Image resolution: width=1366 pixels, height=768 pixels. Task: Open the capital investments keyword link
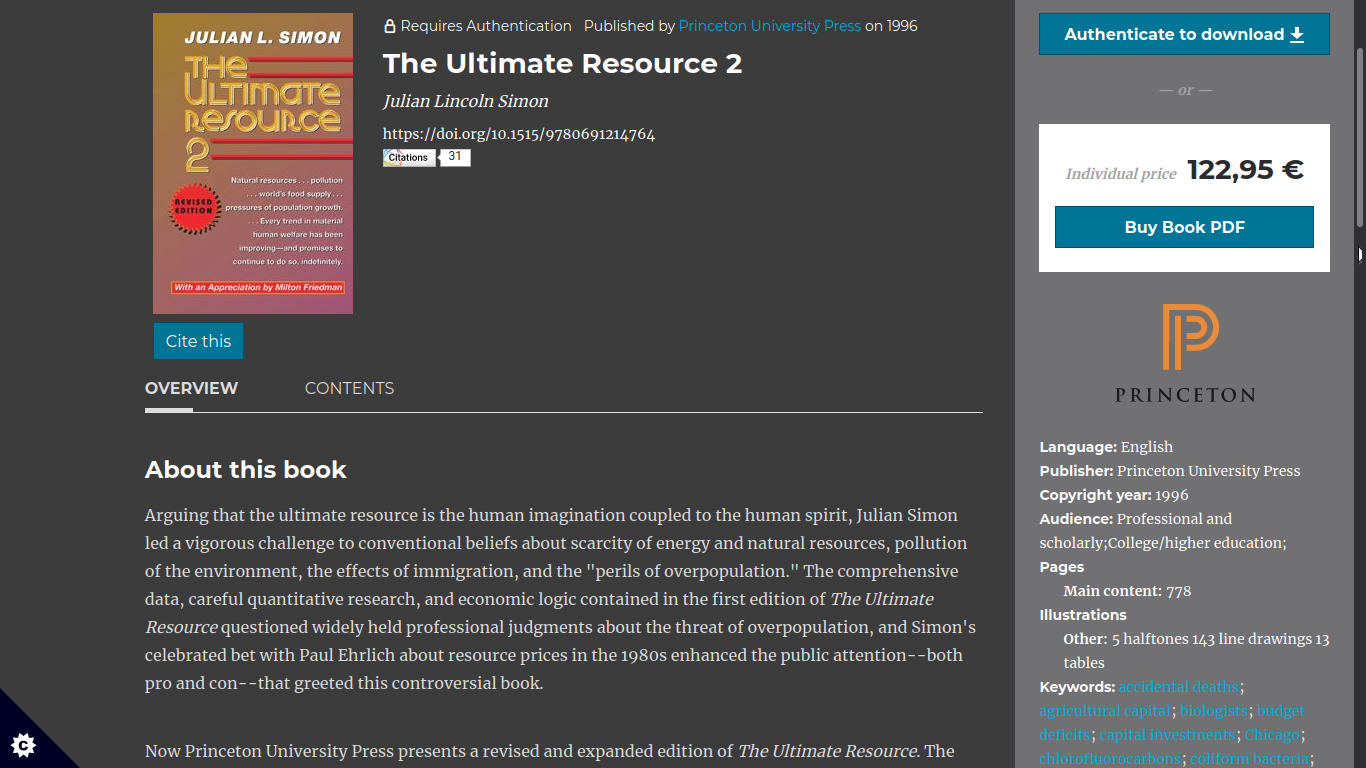click(x=1167, y=735)
